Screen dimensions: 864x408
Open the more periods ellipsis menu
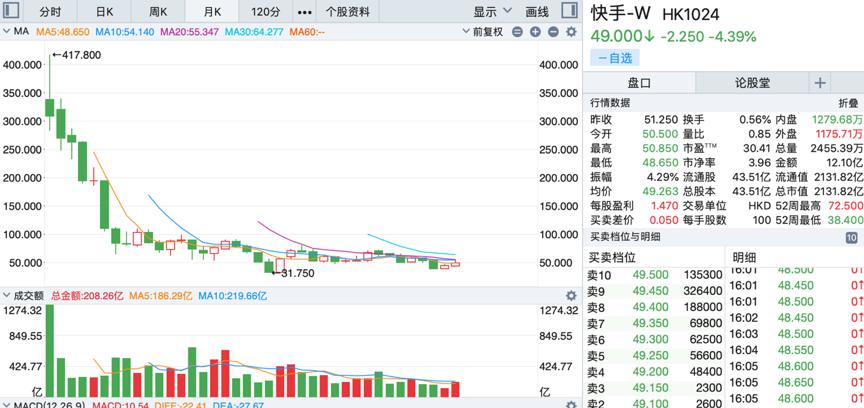coord(304,12)
